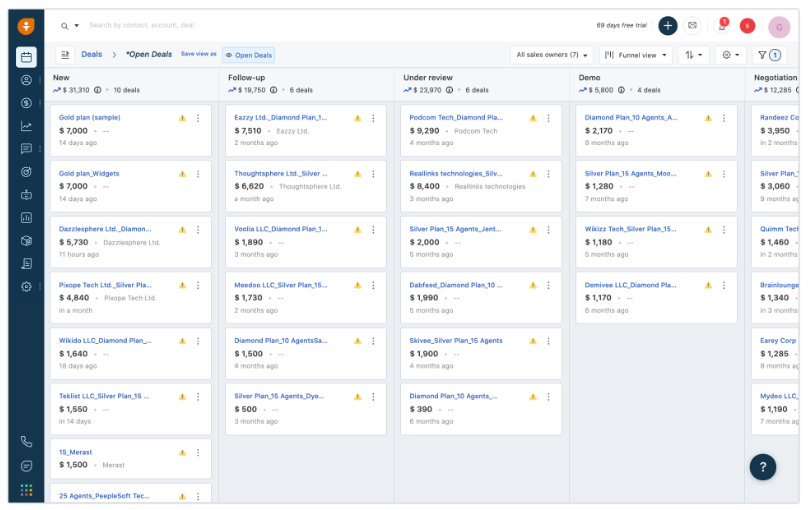
Task: Open the Reallinks technologies_Silv... deal
Action: 456,174
